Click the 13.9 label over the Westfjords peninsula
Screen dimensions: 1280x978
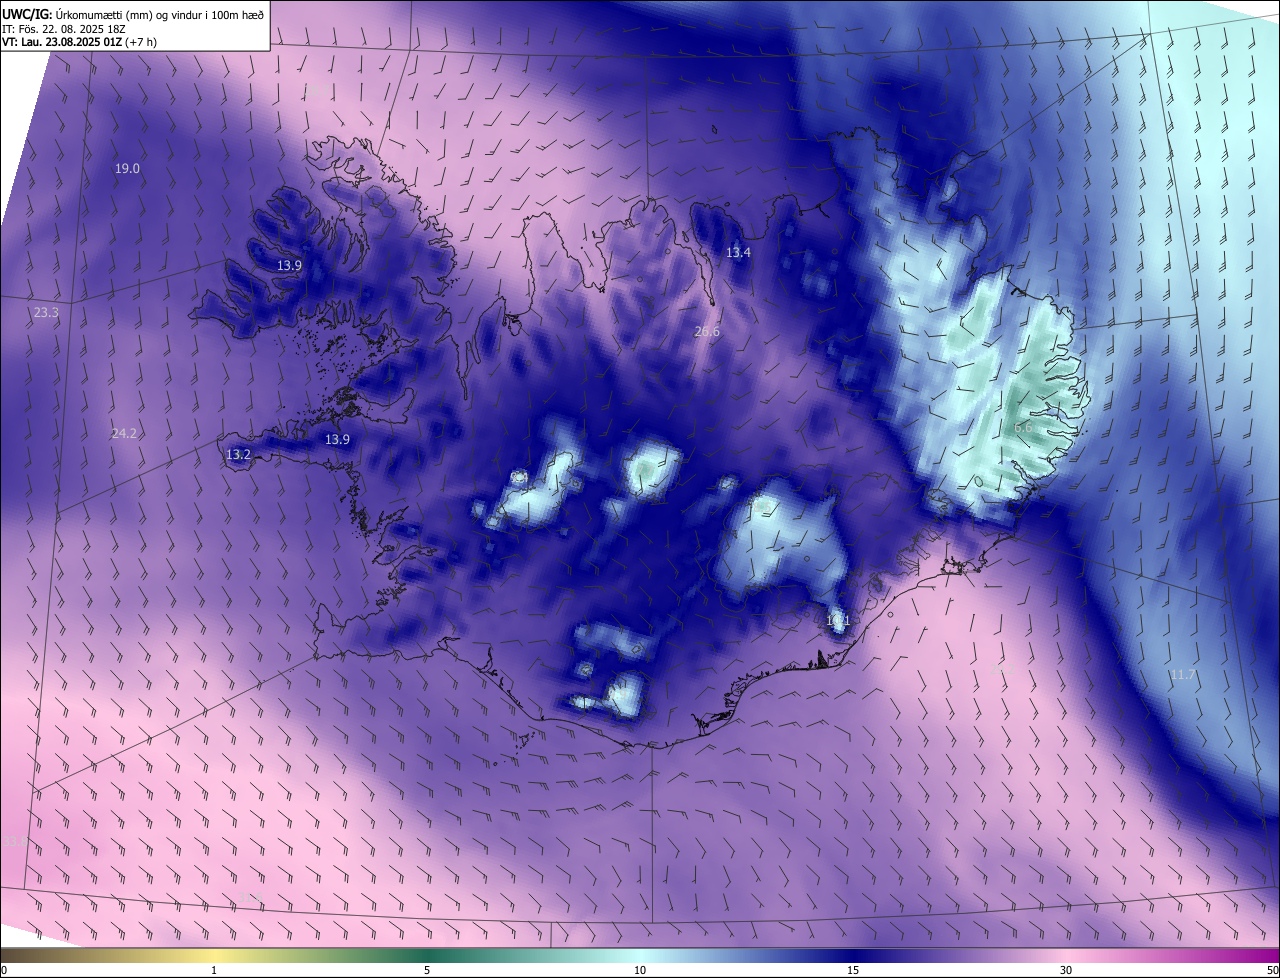pyautogui.click(x=289, y=266)
